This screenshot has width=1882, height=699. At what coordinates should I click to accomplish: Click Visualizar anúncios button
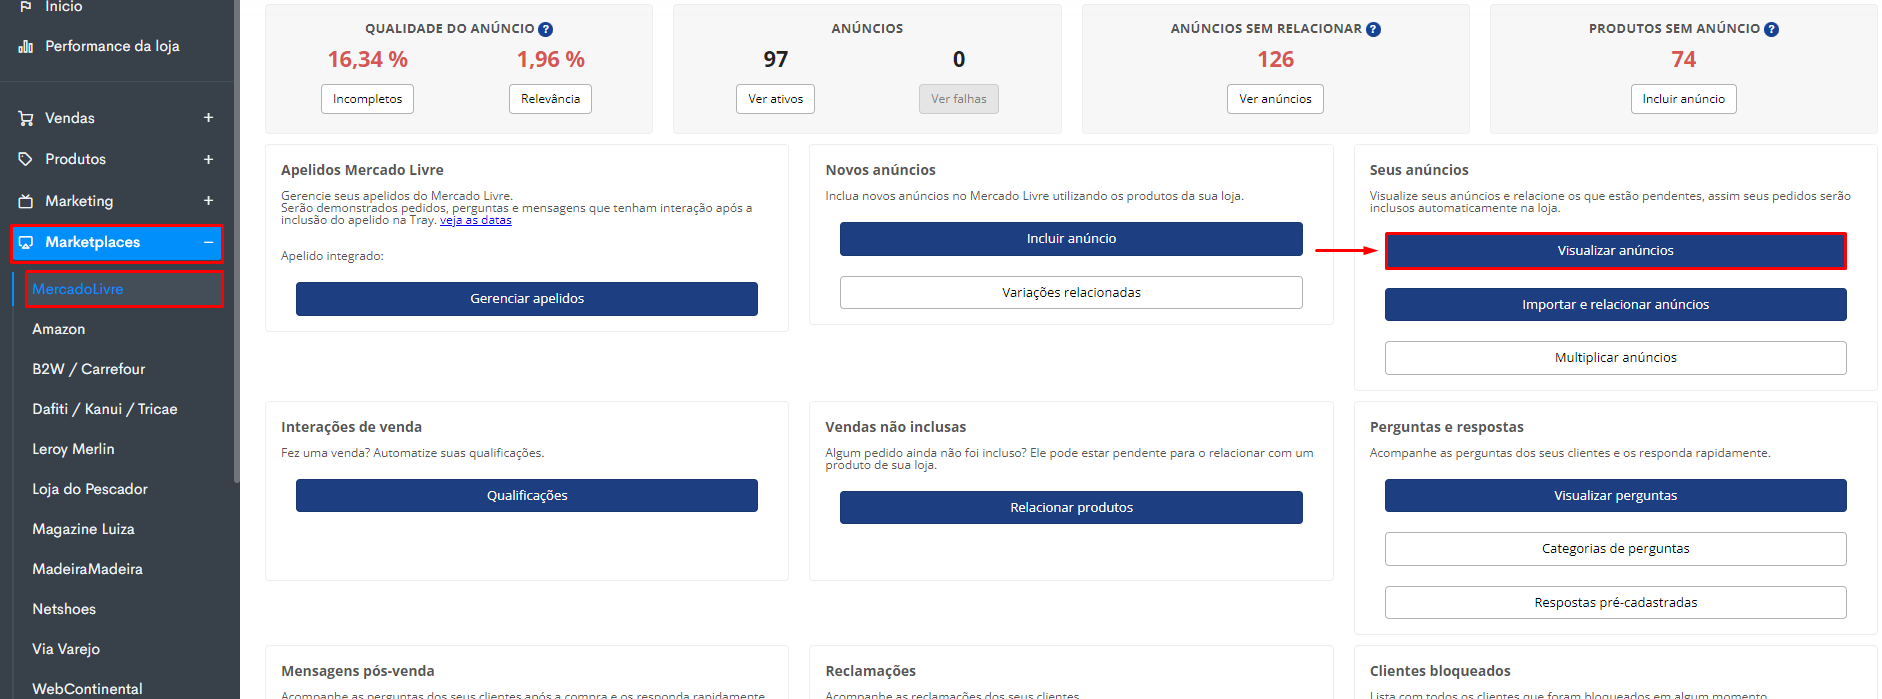(x=1615, y=251)
